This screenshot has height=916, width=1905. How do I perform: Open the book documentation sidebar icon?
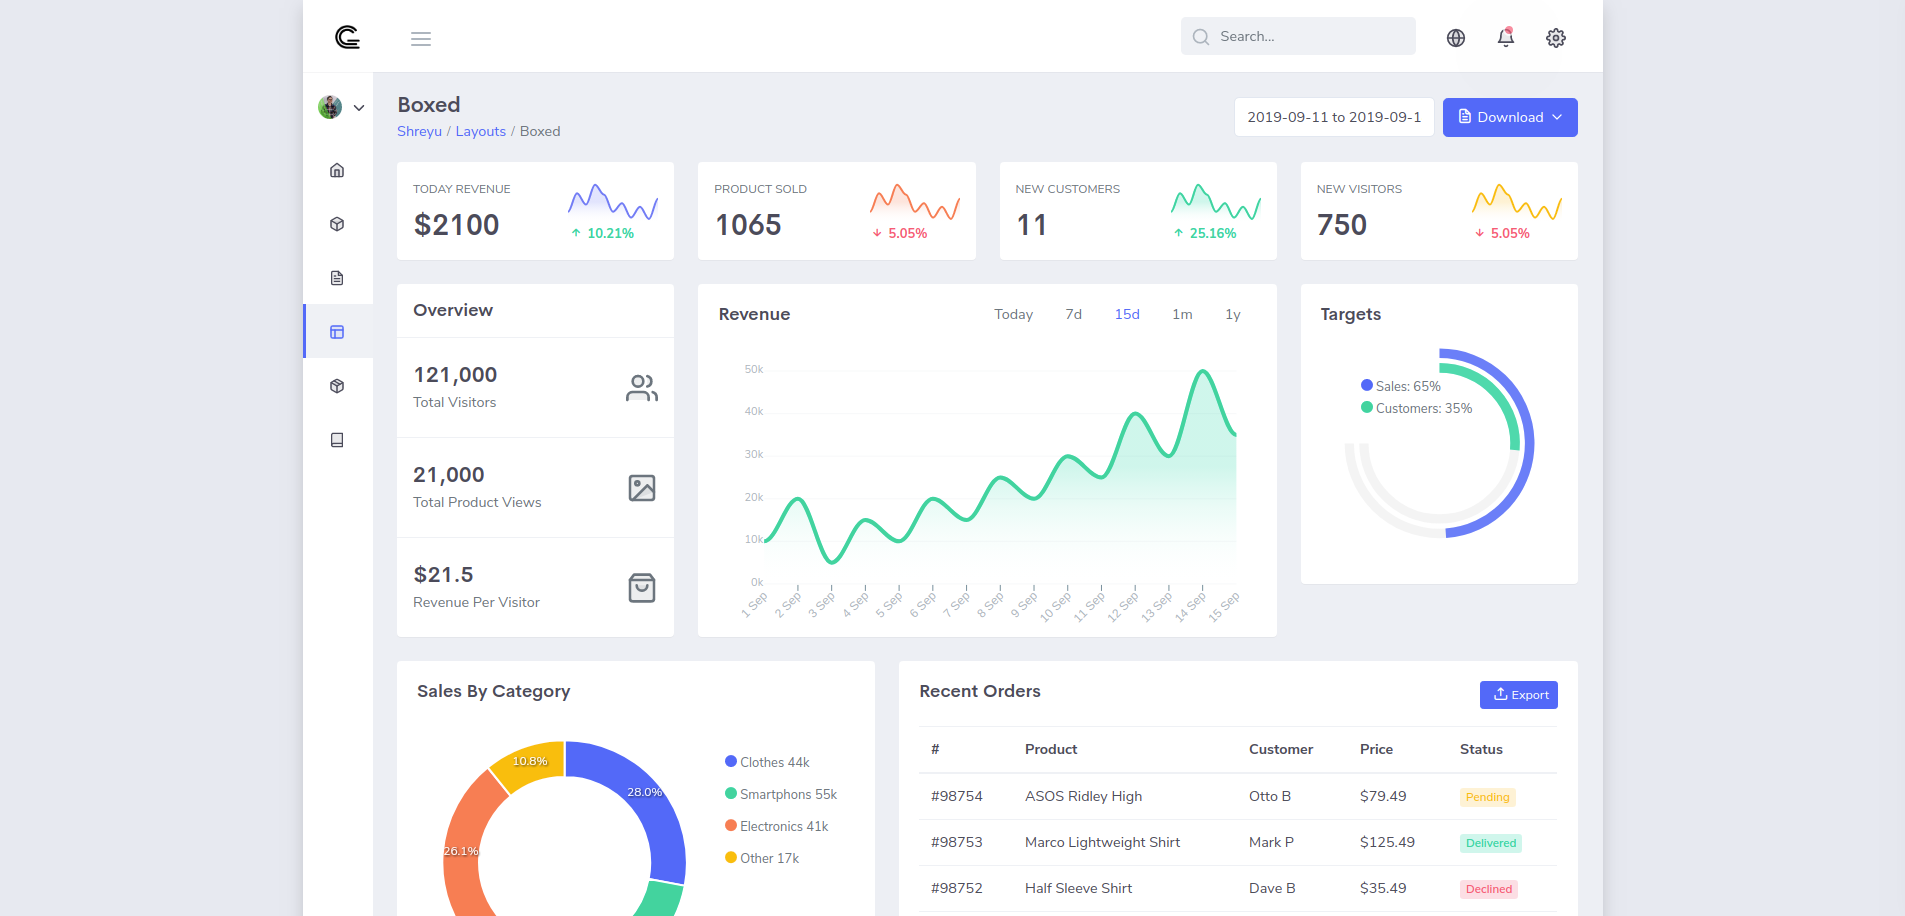click(x=337, y=440)
